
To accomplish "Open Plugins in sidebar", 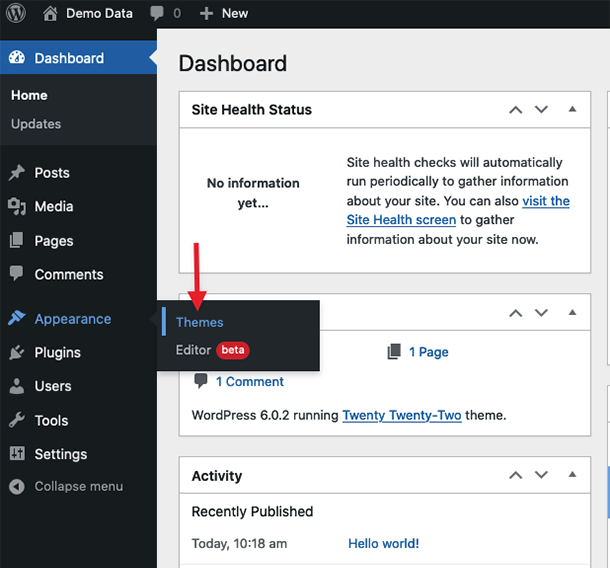I will (57, 353).
